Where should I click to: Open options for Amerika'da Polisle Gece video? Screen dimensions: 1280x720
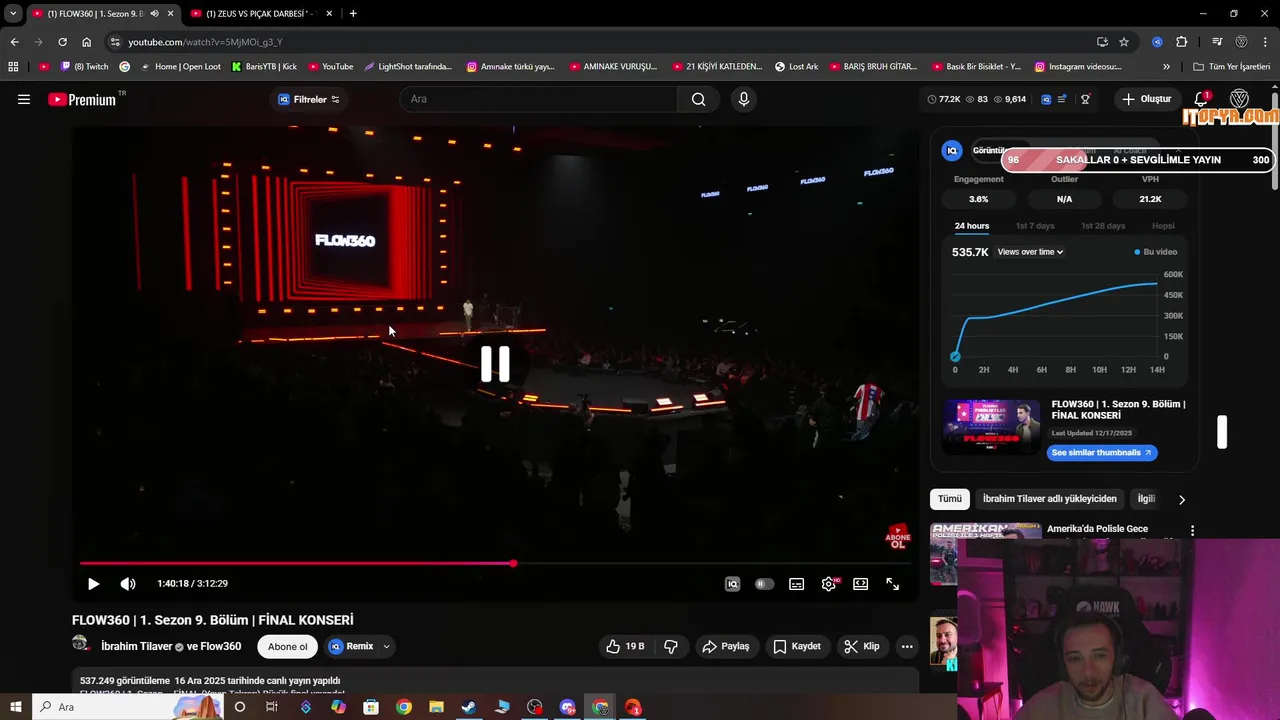pyautogui.click(x=1192, y=531)
